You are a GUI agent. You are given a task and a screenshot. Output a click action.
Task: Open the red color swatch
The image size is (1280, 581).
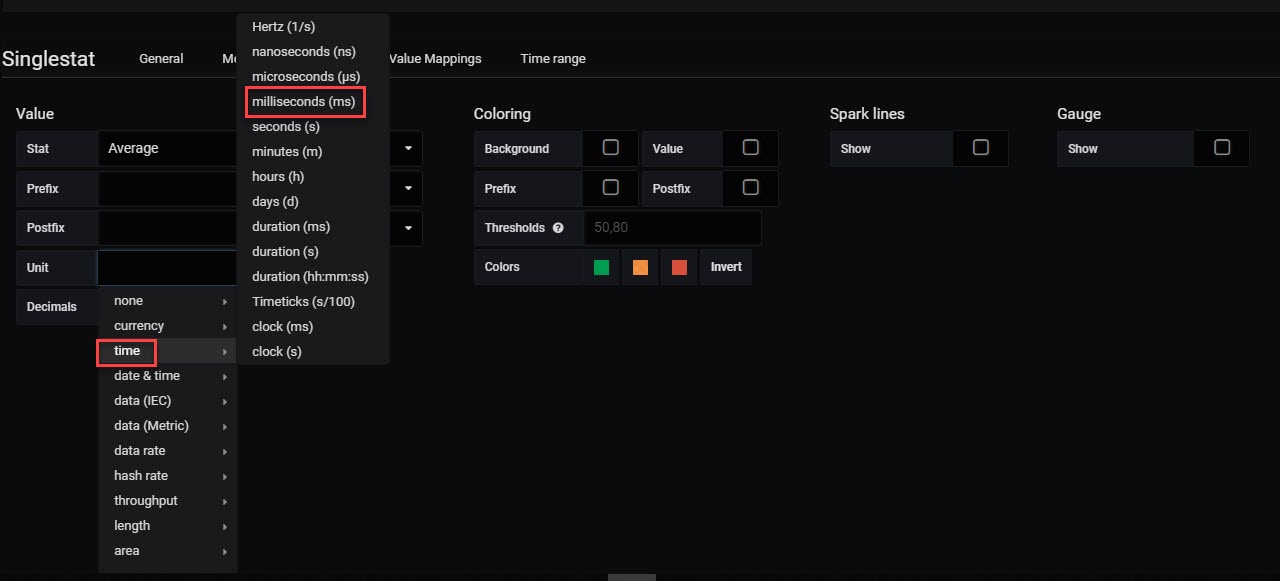click(x=679, y=267)
